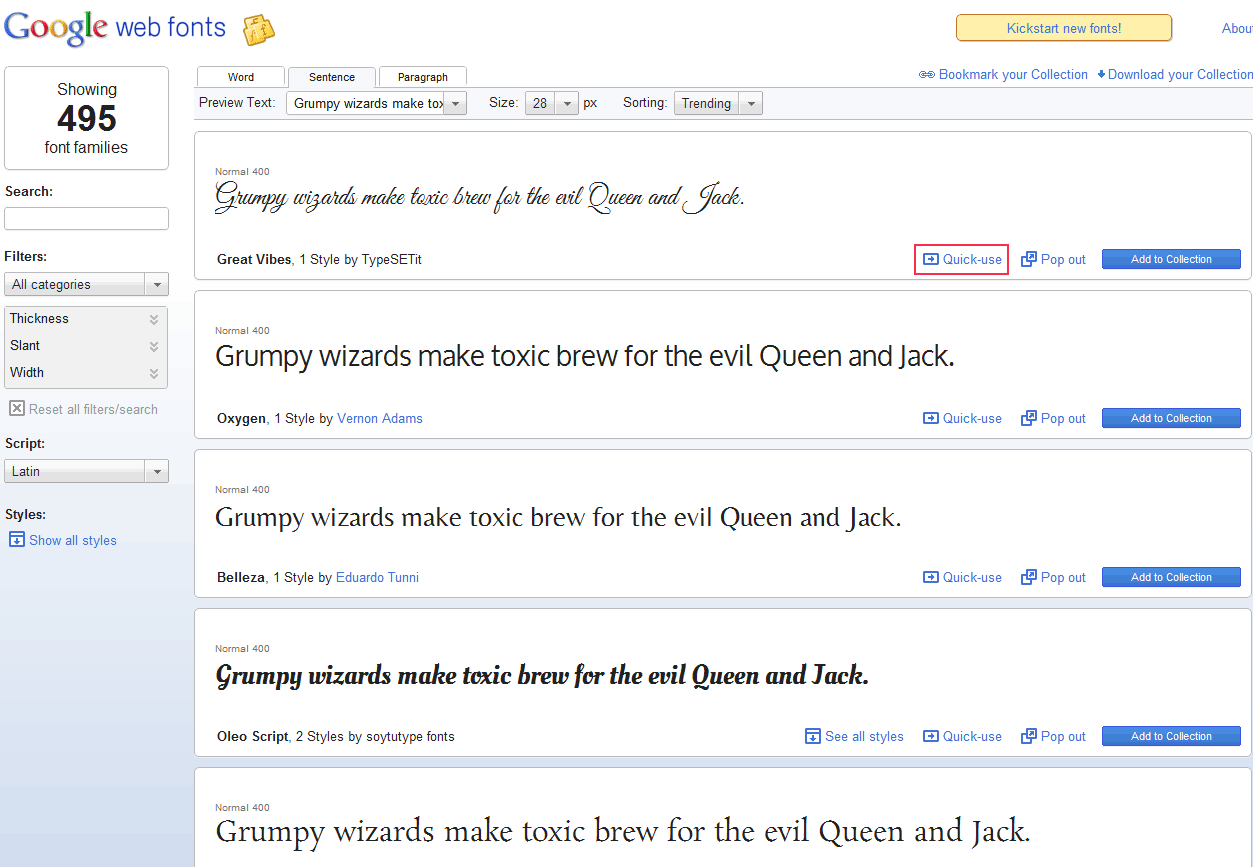The image size is (1253, 867).
Task: Click the Quick-use arrow icon for Great Vibes
Action: 931,259
